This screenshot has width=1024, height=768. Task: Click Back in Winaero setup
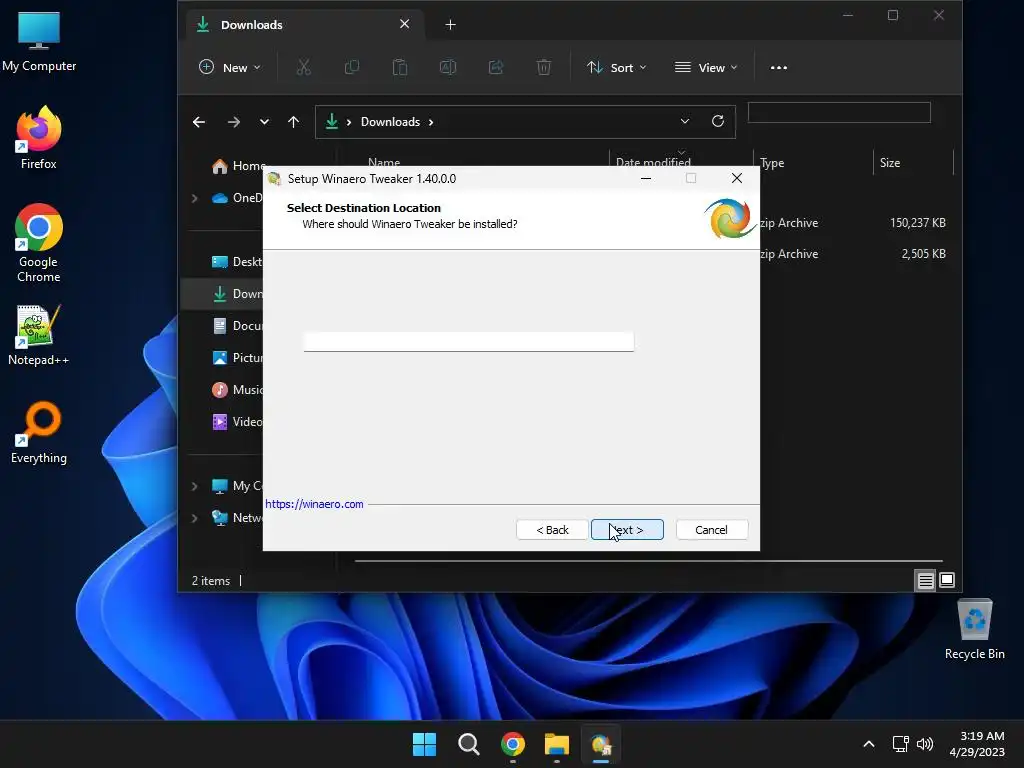[552, 530]
